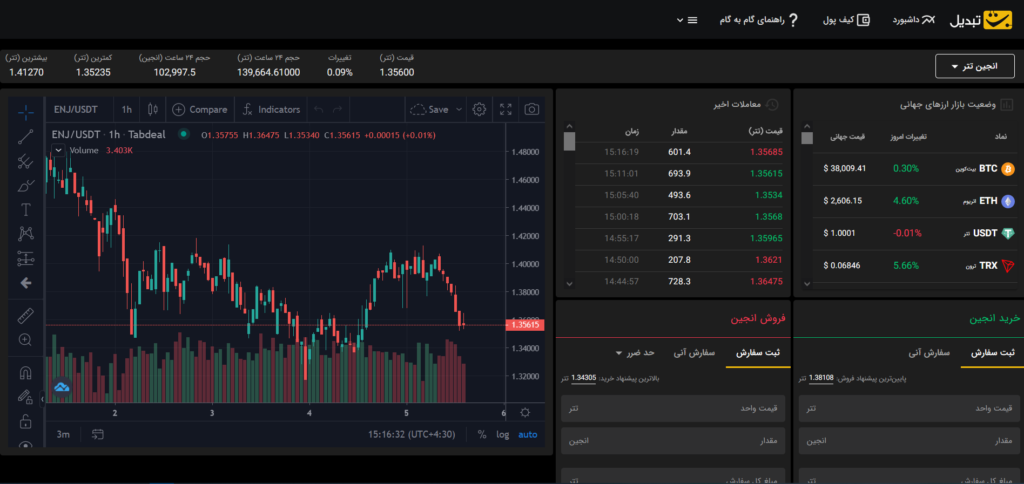The height and width of the screenshot is (484, 1024).
Task: Select the Text annotation tool
Action: [x=25, y=210]
